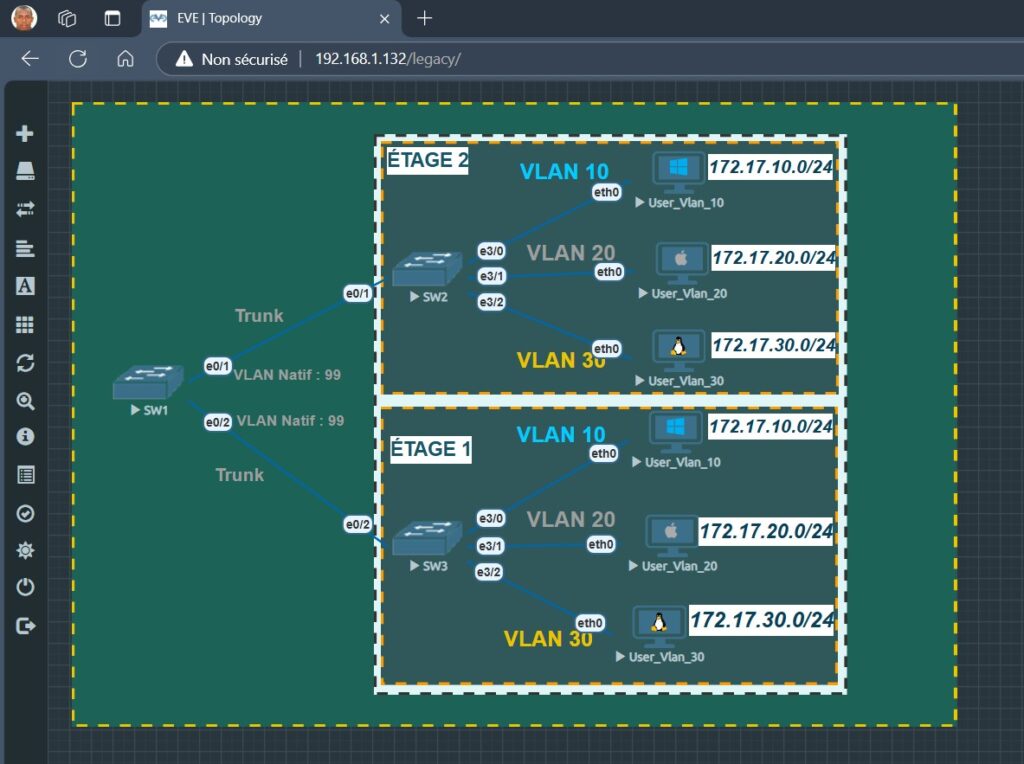Log out using the exit arrow icon
1024x764 pixels.
coord(25,626)
